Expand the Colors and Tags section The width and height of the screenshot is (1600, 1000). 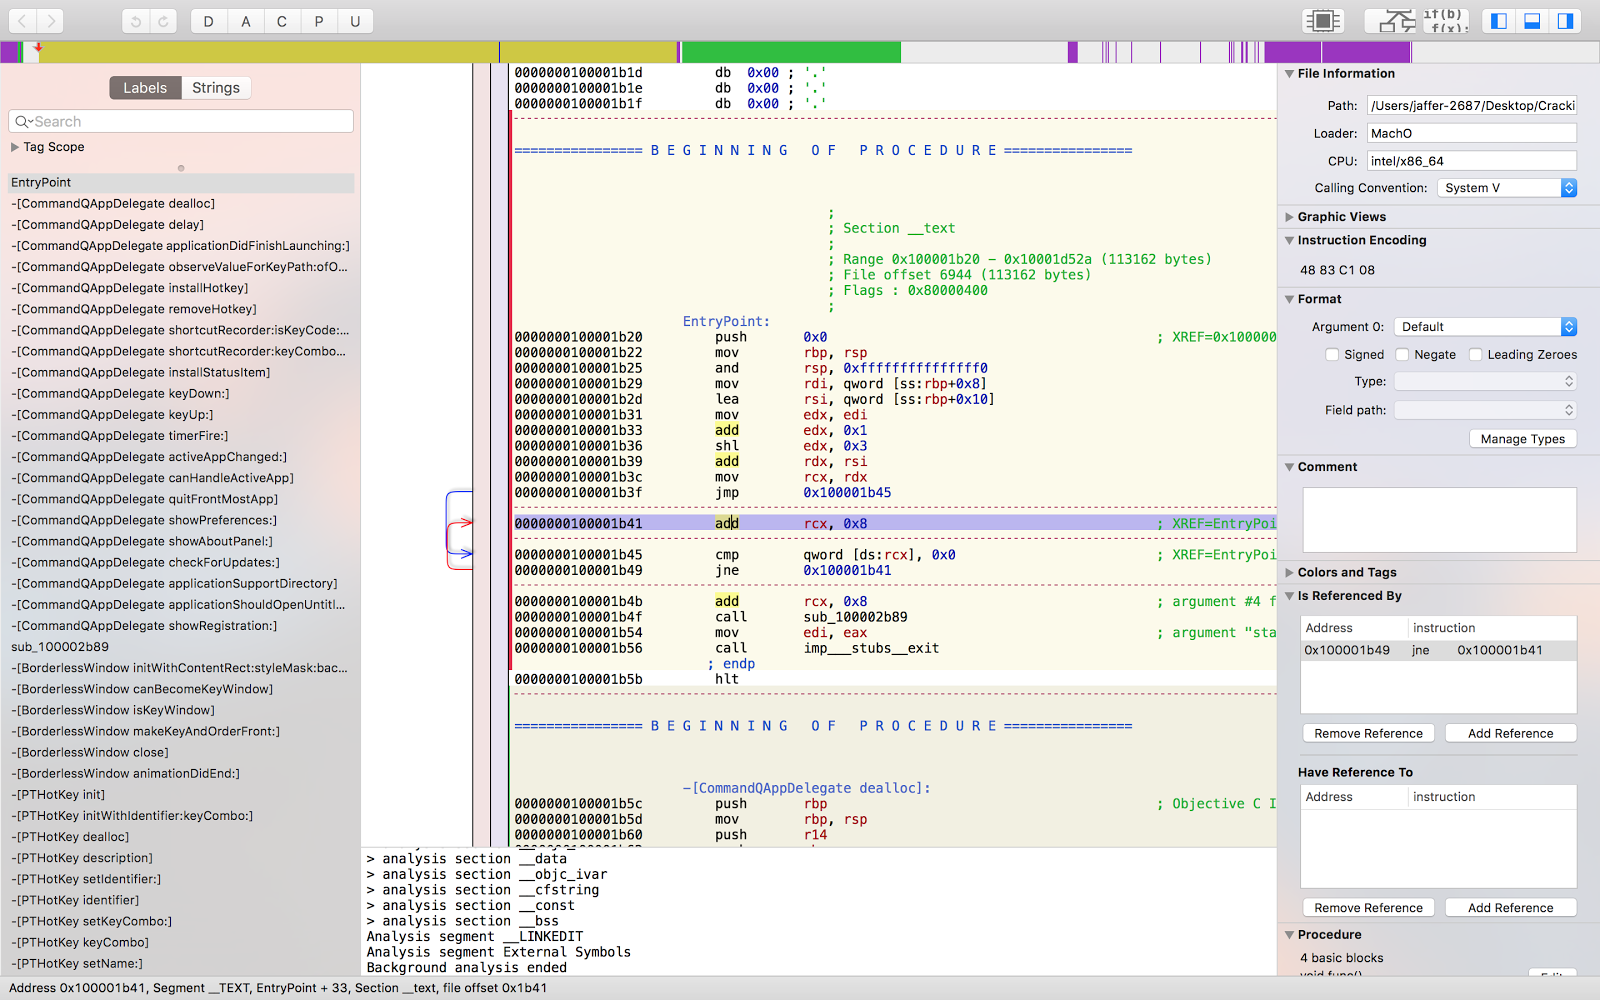pyautogui.click(x=1290, y=573)
